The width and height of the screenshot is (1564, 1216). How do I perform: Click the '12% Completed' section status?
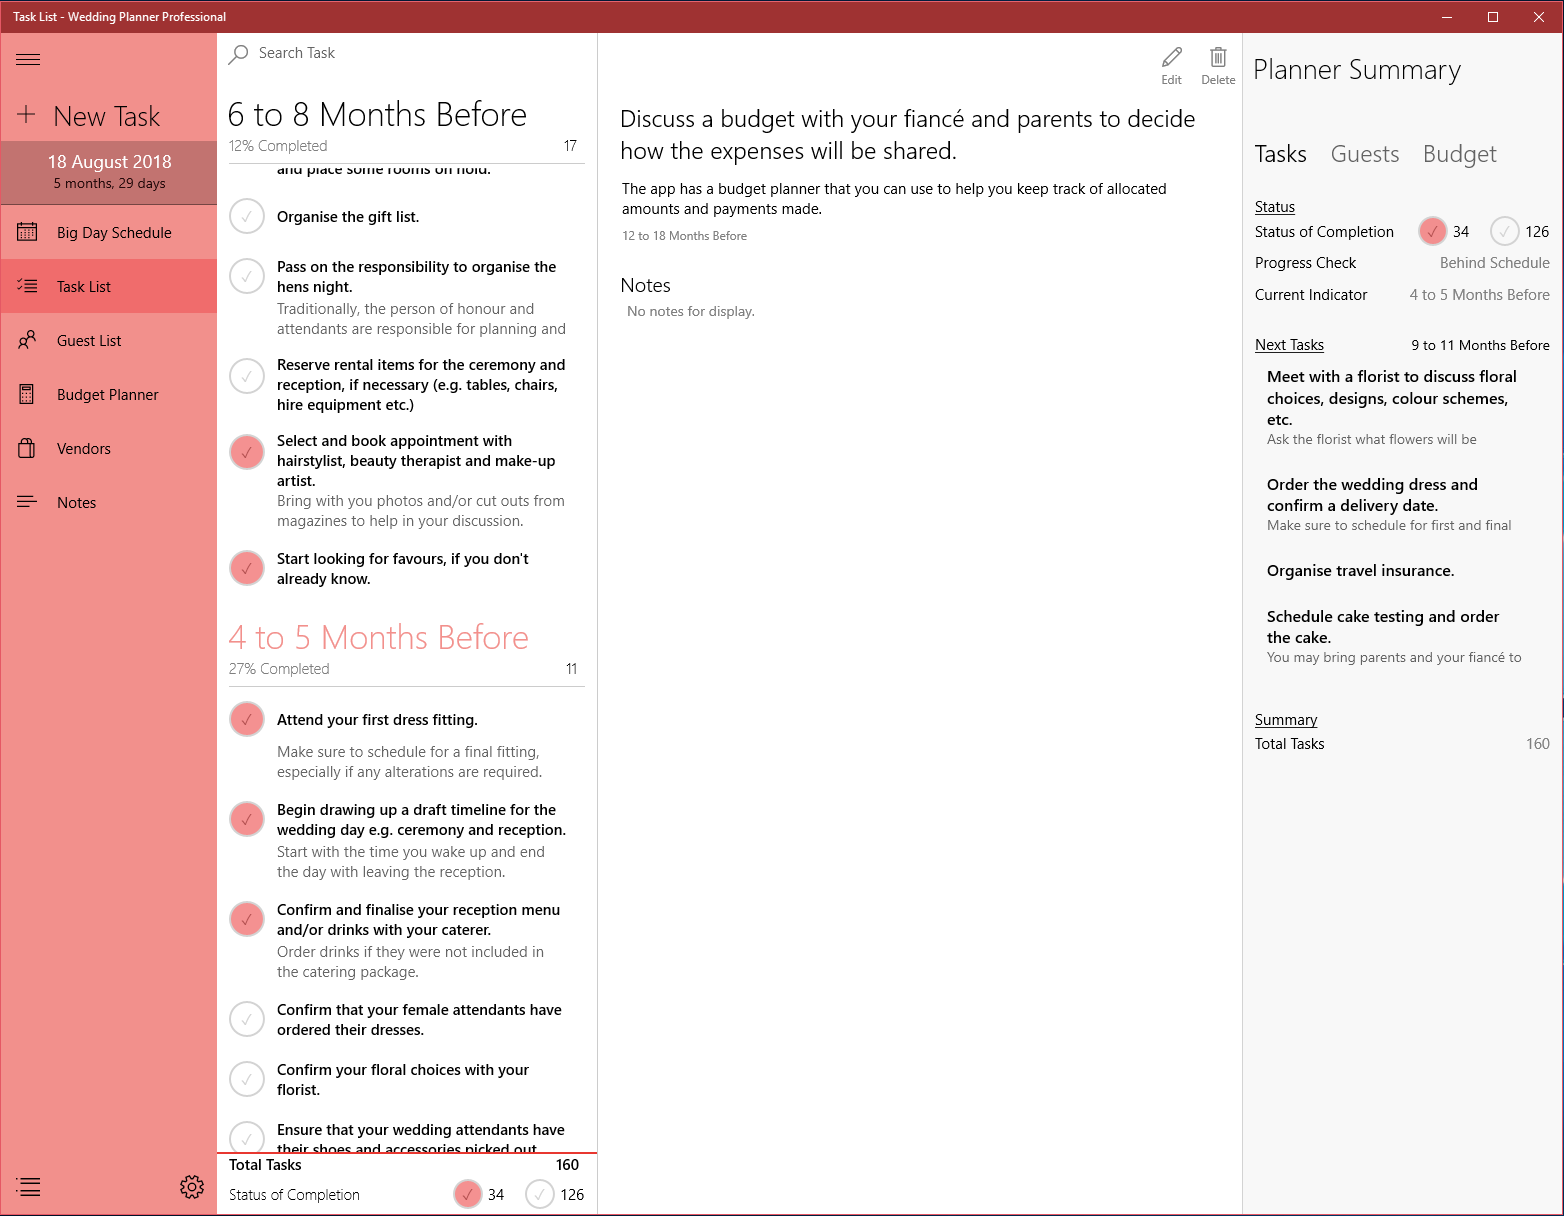coord(278,146)
